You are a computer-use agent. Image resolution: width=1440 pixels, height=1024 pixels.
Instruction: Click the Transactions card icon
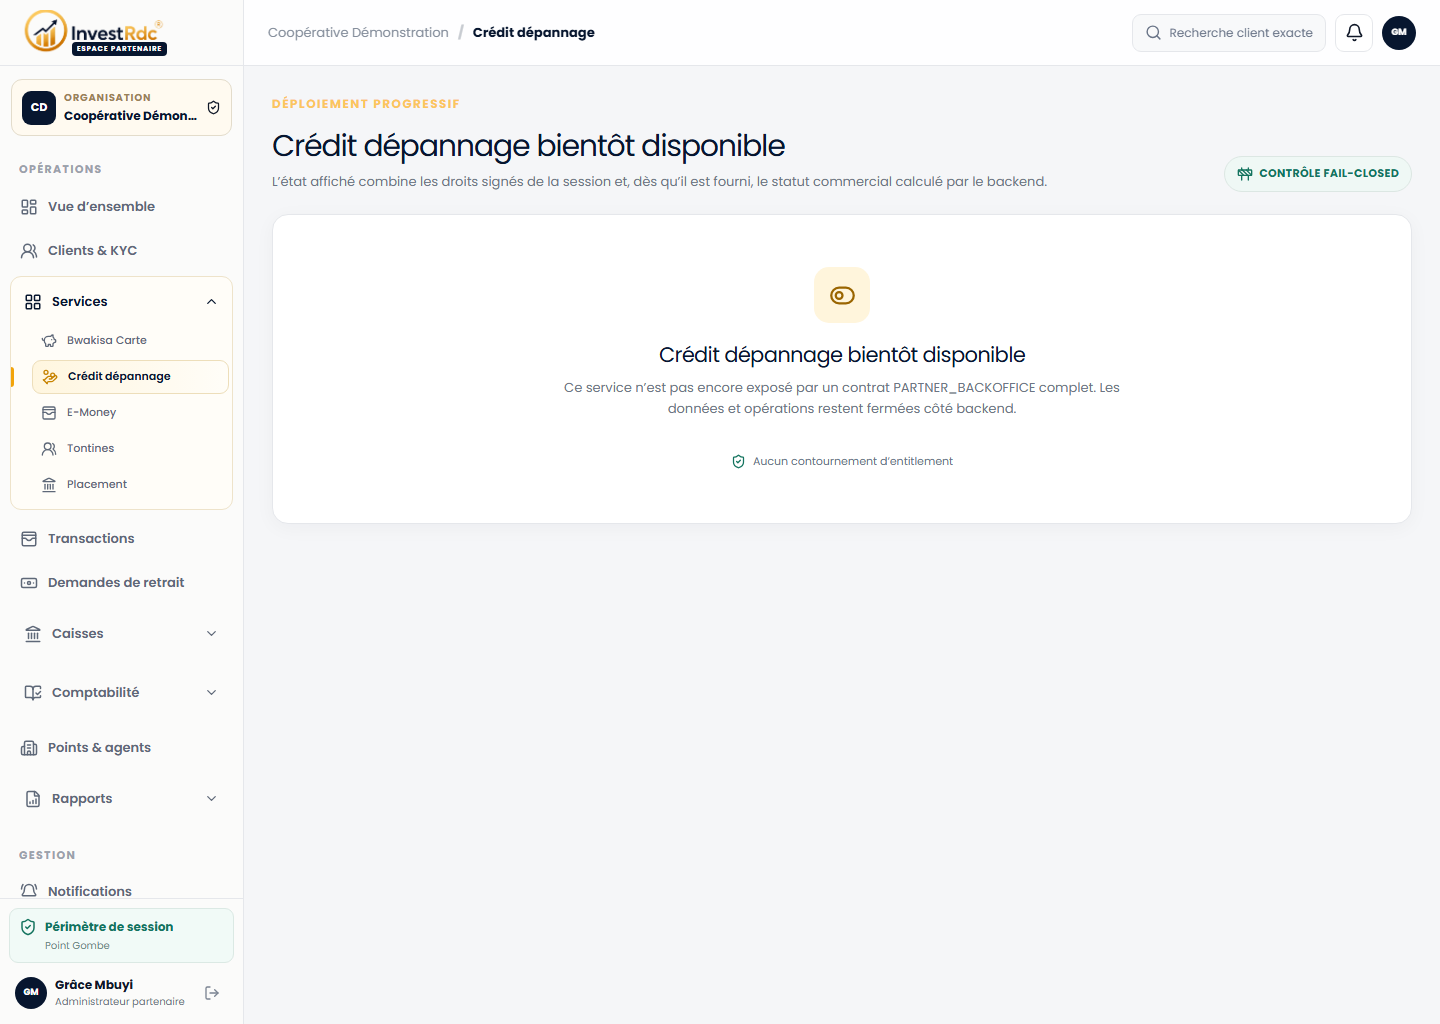29,539
